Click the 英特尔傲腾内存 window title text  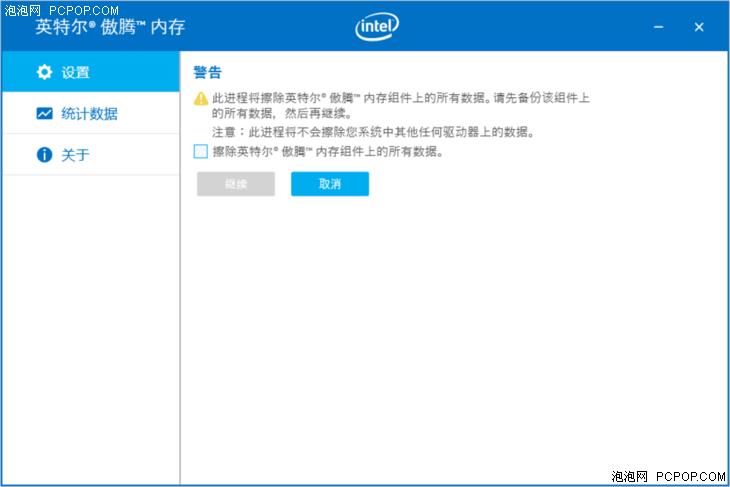(x=110, y=27)
